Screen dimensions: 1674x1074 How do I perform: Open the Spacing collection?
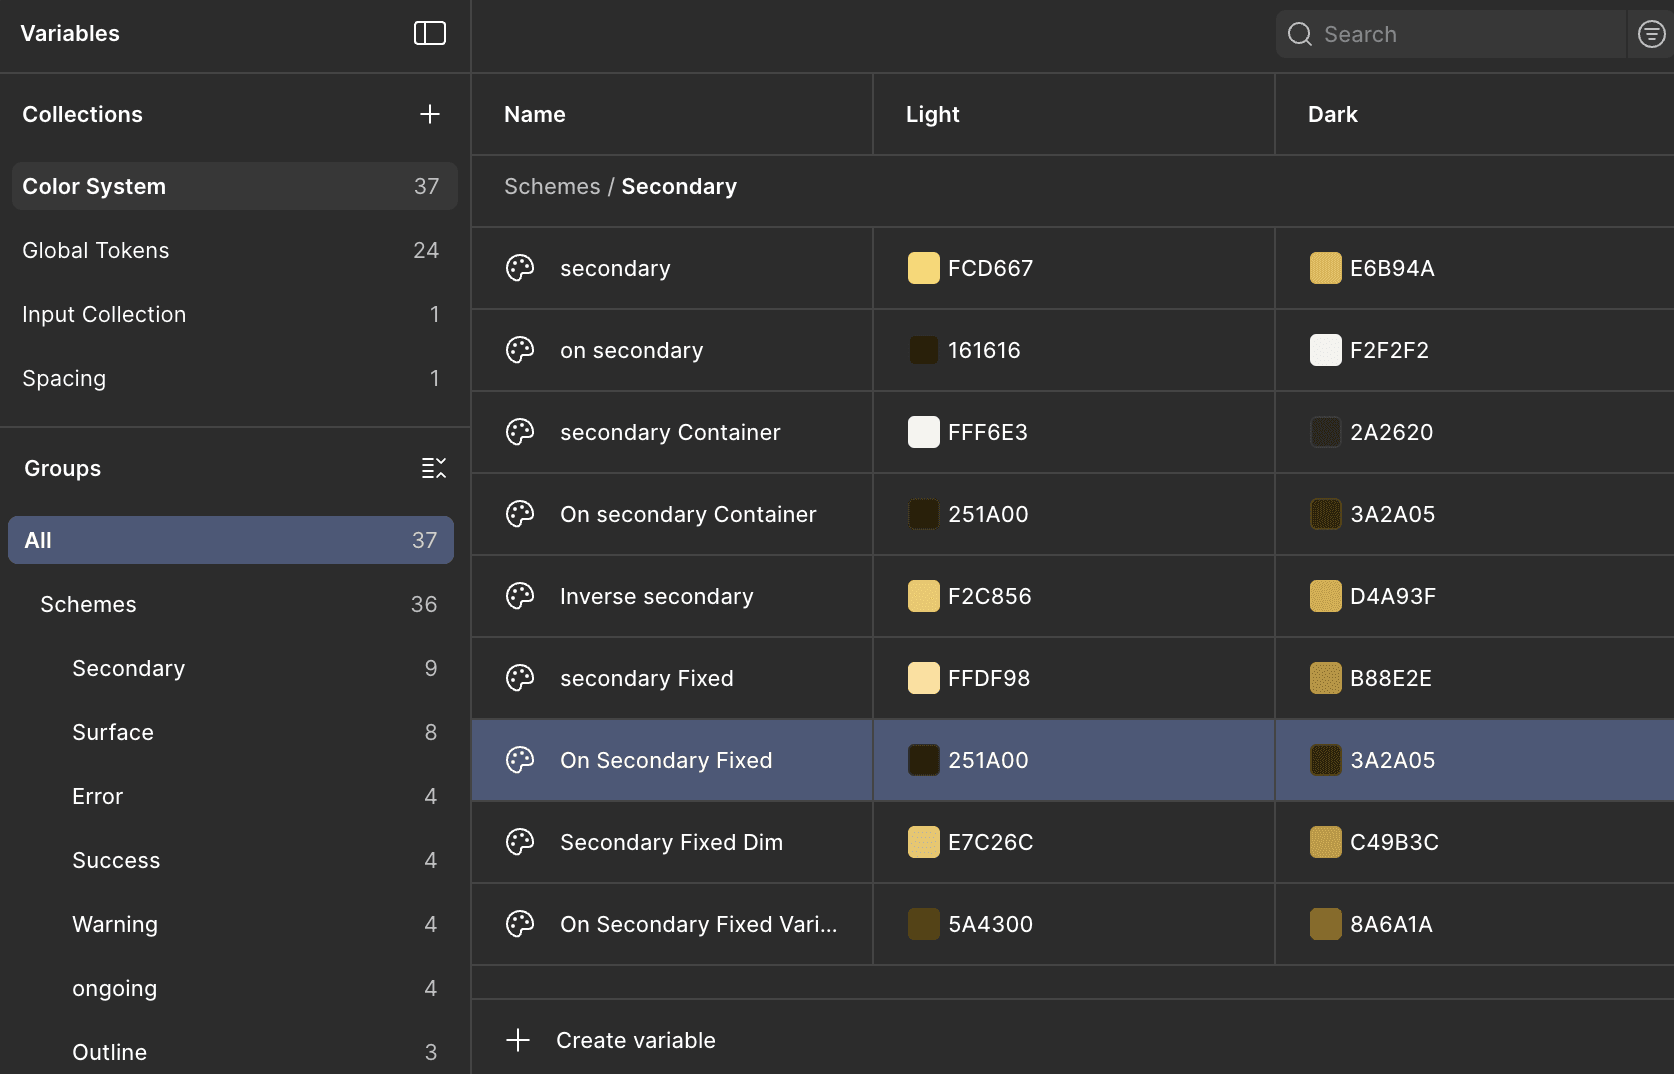[64, 378]
